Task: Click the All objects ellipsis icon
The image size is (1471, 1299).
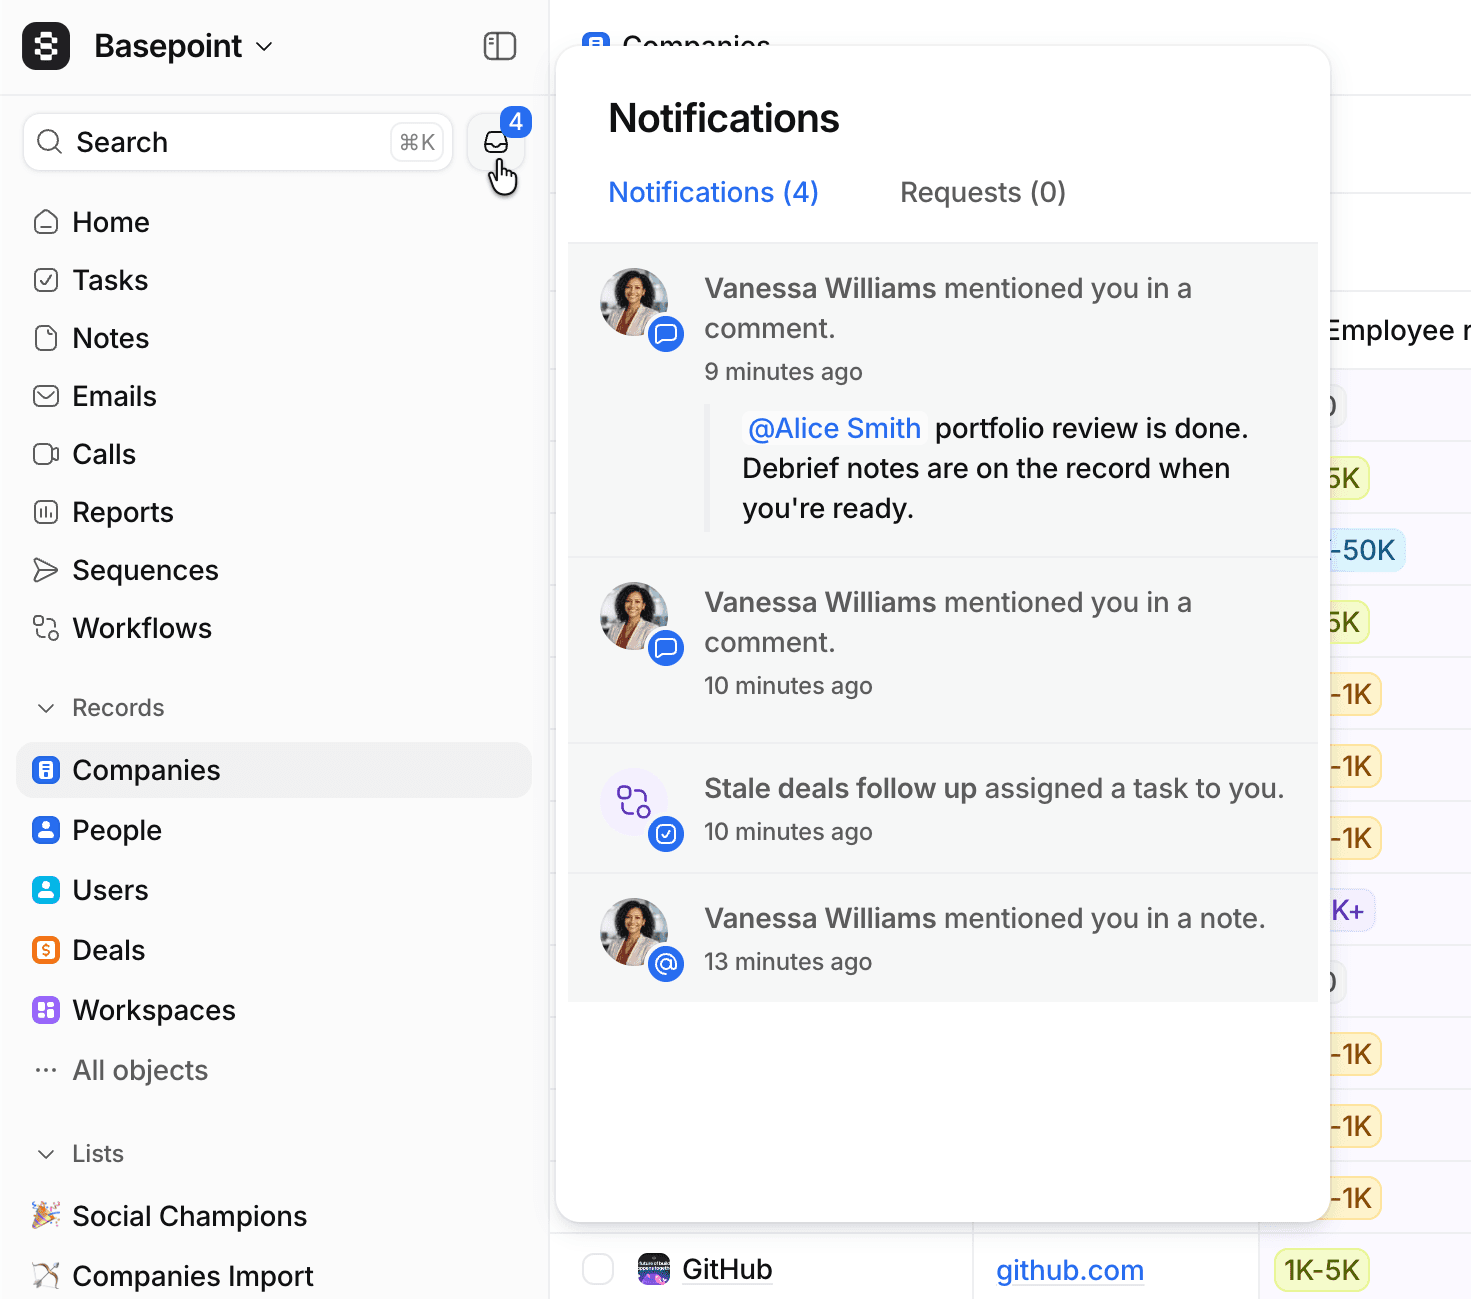Action: [46, 1070]
